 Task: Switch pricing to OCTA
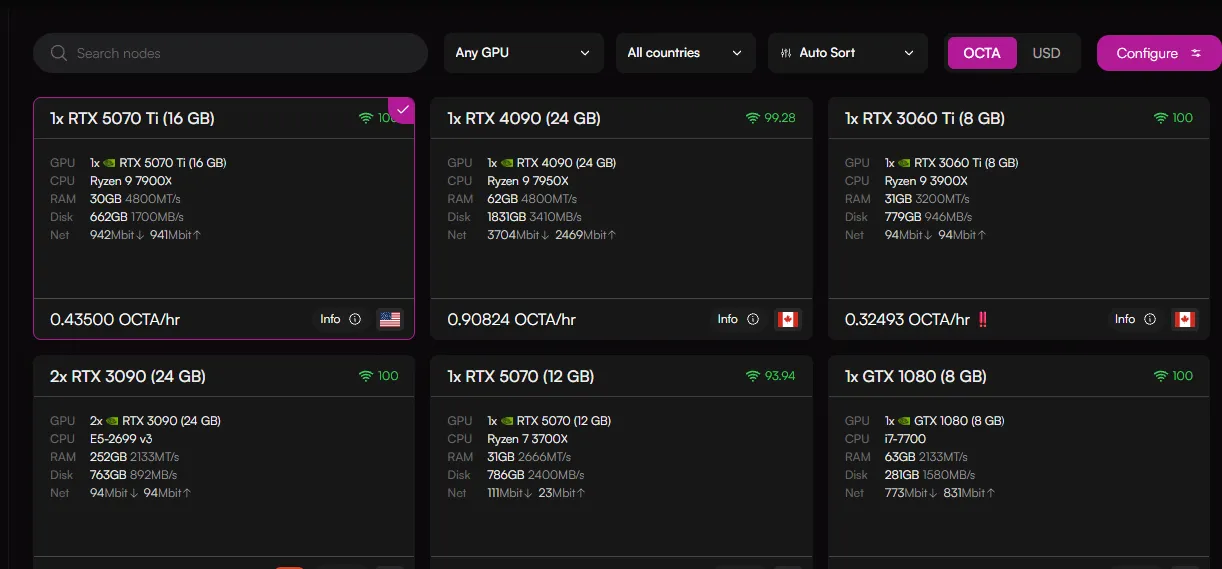982,53
